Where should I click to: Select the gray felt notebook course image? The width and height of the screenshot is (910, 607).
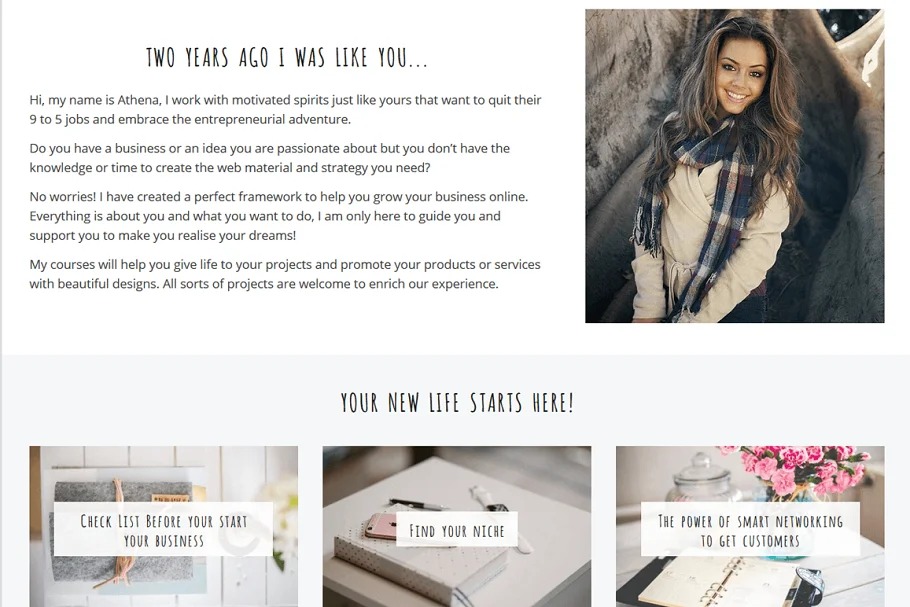(164, 526)
